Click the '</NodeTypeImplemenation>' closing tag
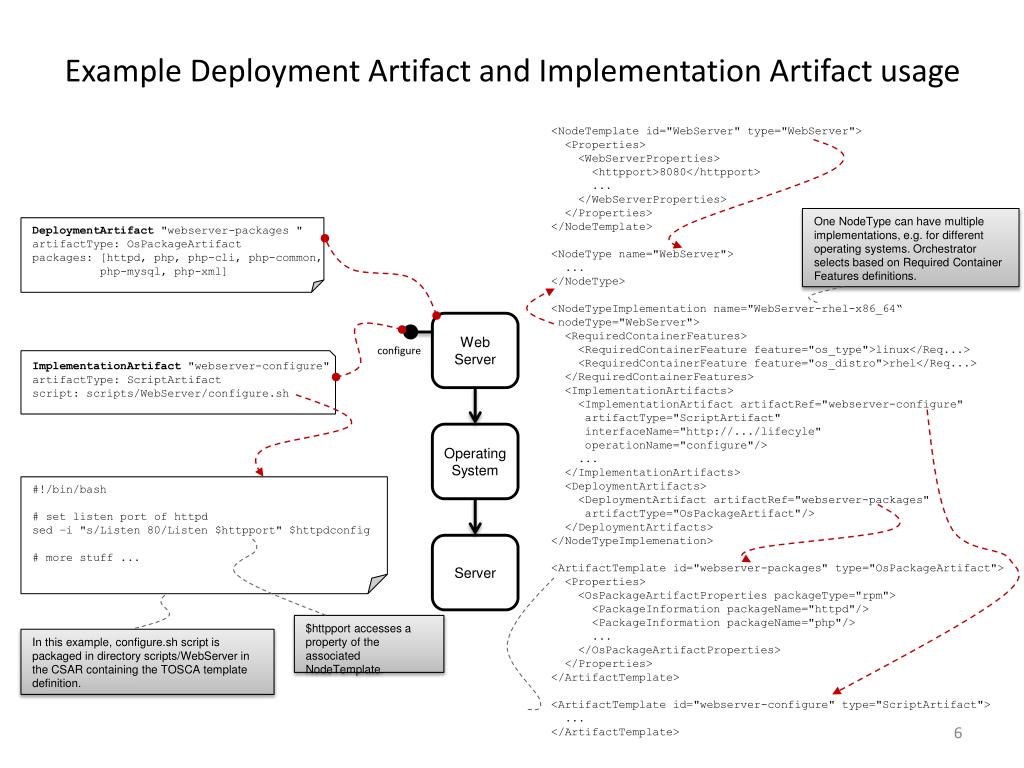Image resolution: width=1024 pixels, height=768 pixels. coord(632,541)
